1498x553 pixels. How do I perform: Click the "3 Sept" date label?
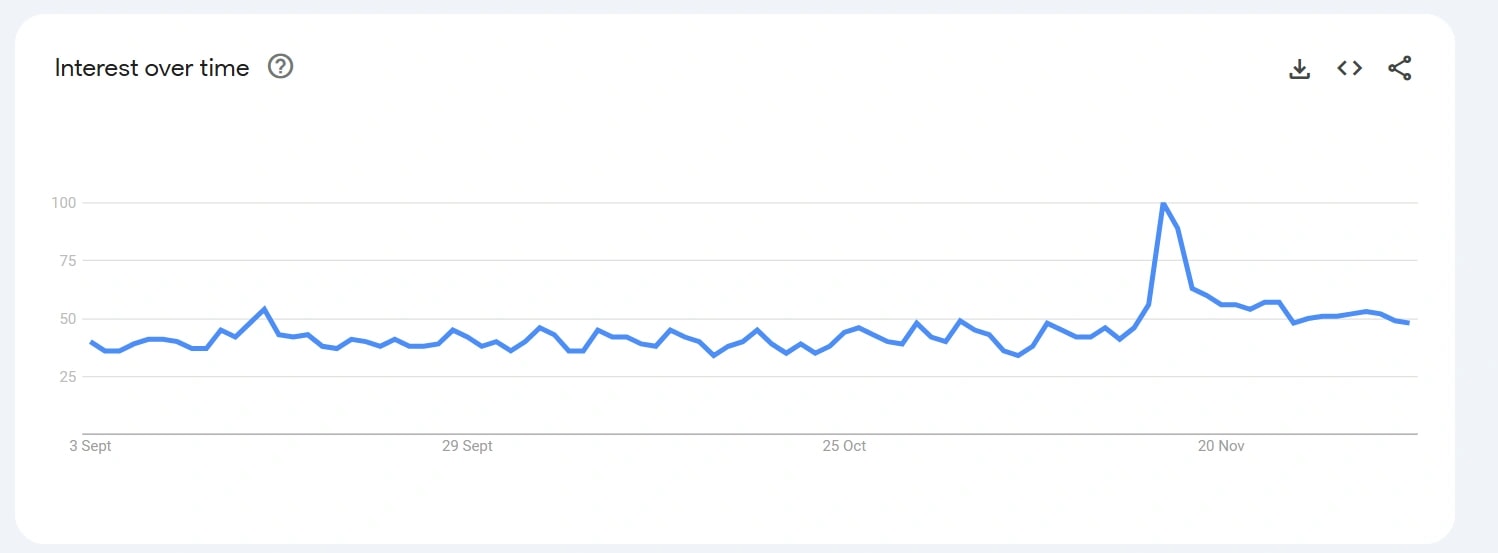coord(90,446)
